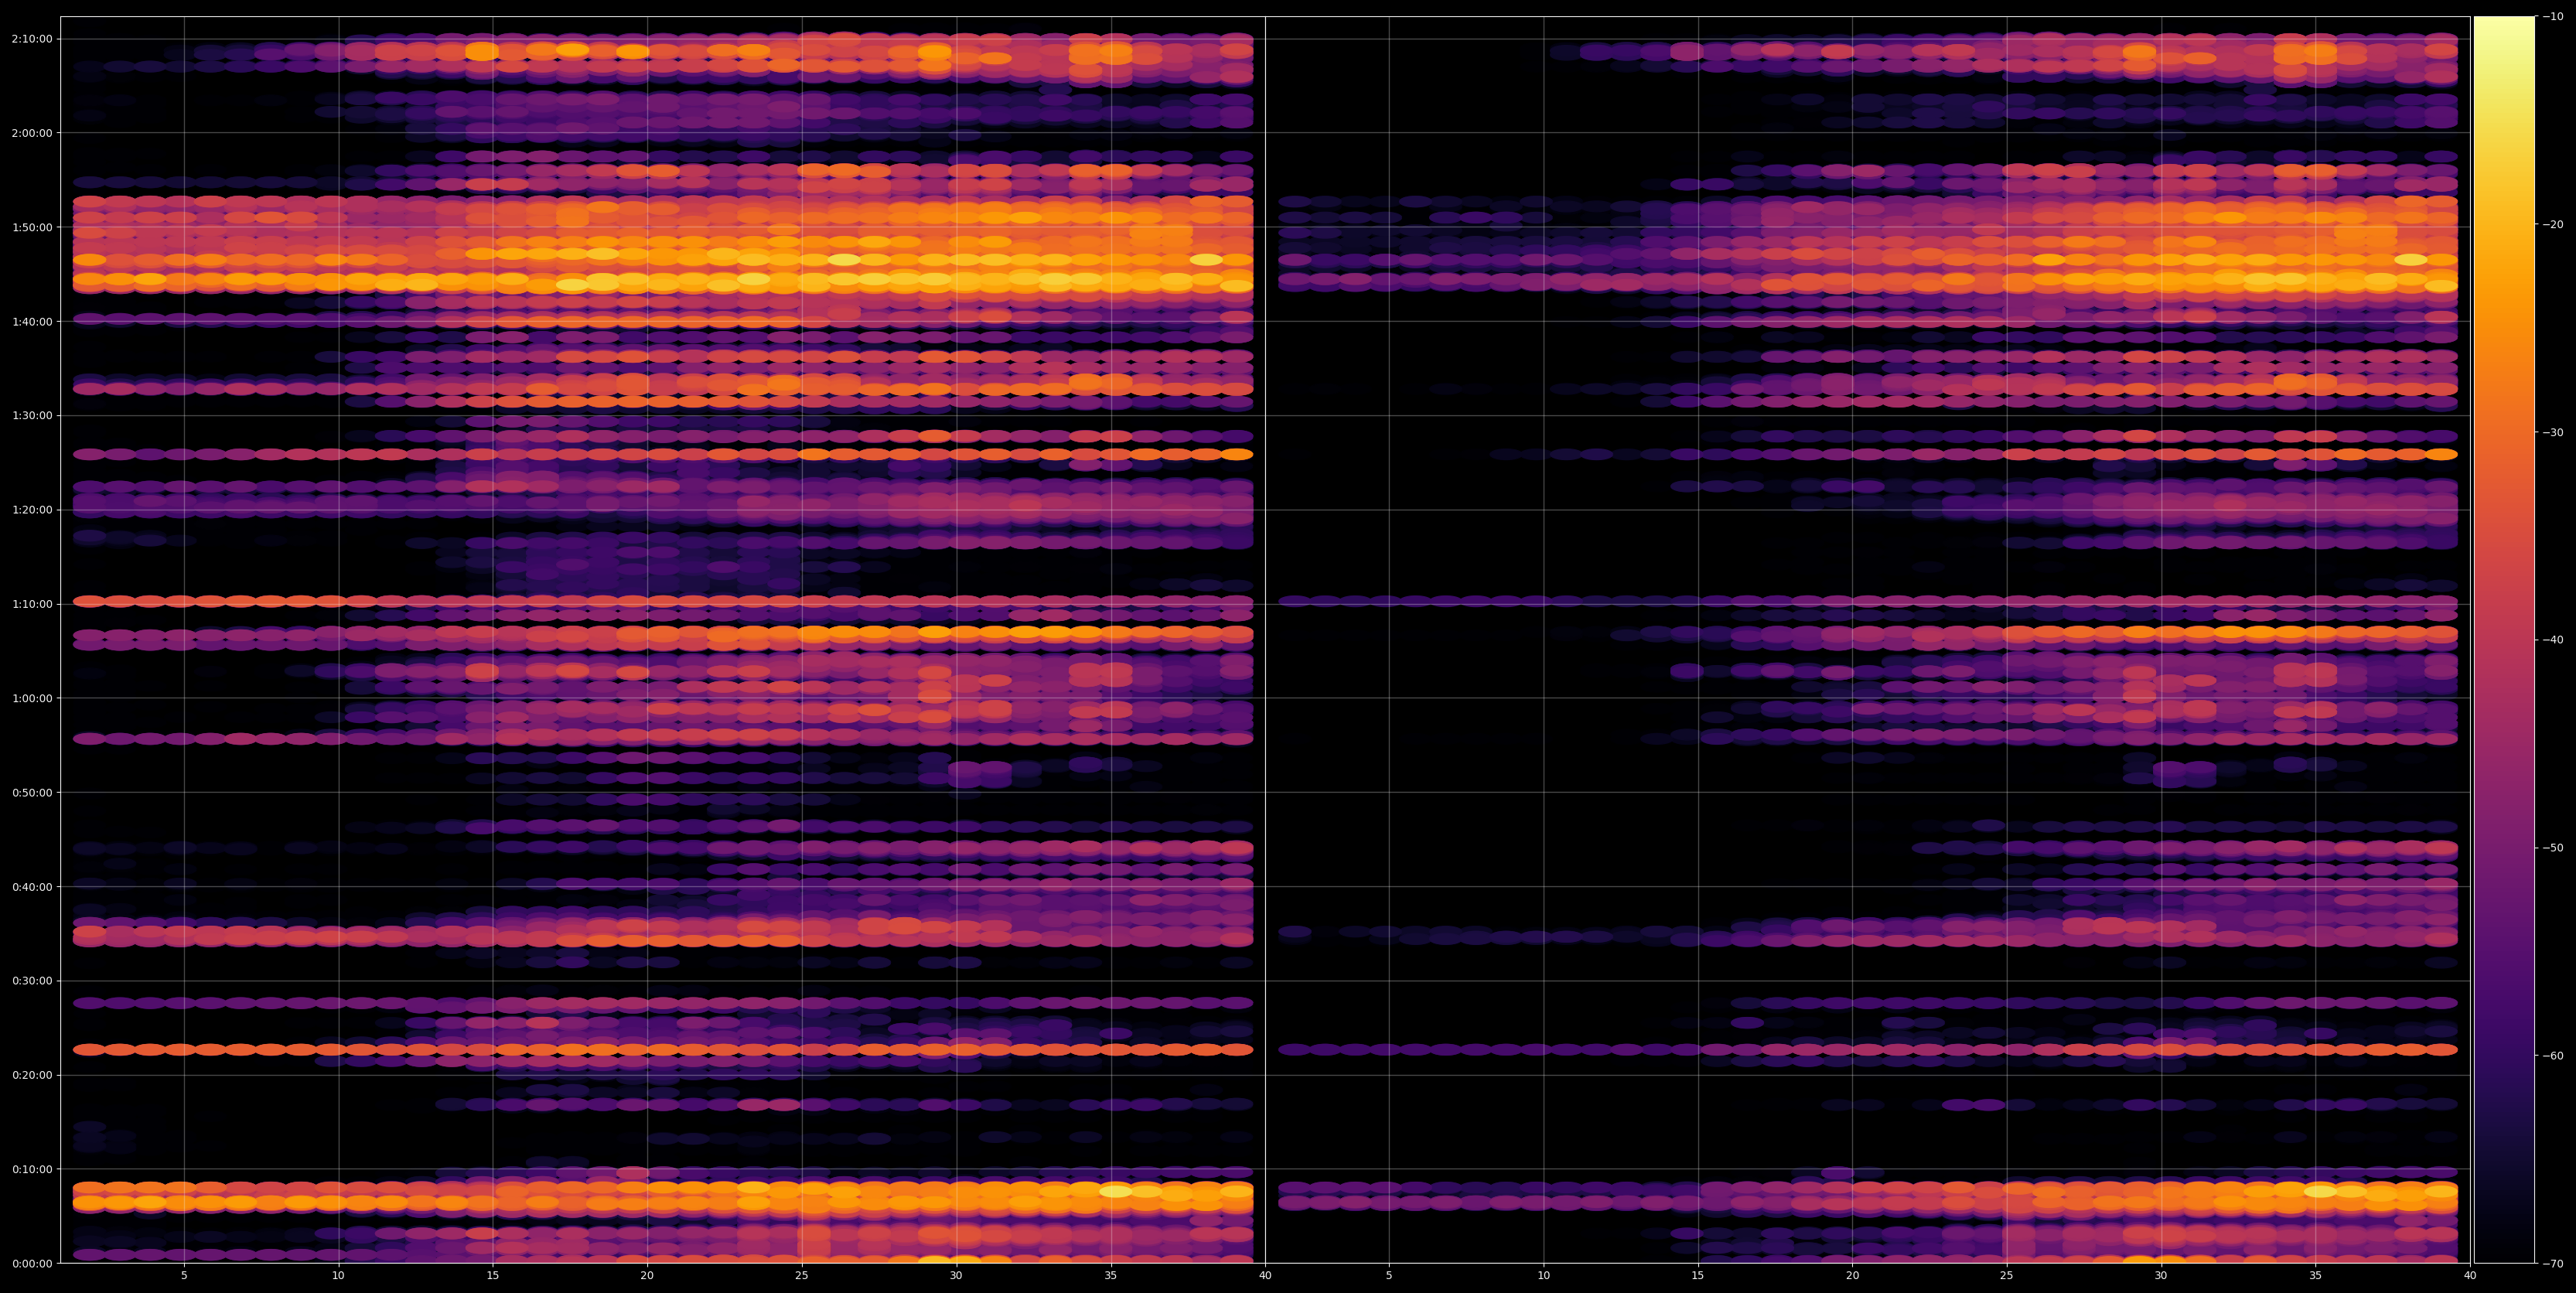Screen dimensions: 2576x1293
Task: Select the 1:50:00 time label
Action: click(x=32, y=227)
